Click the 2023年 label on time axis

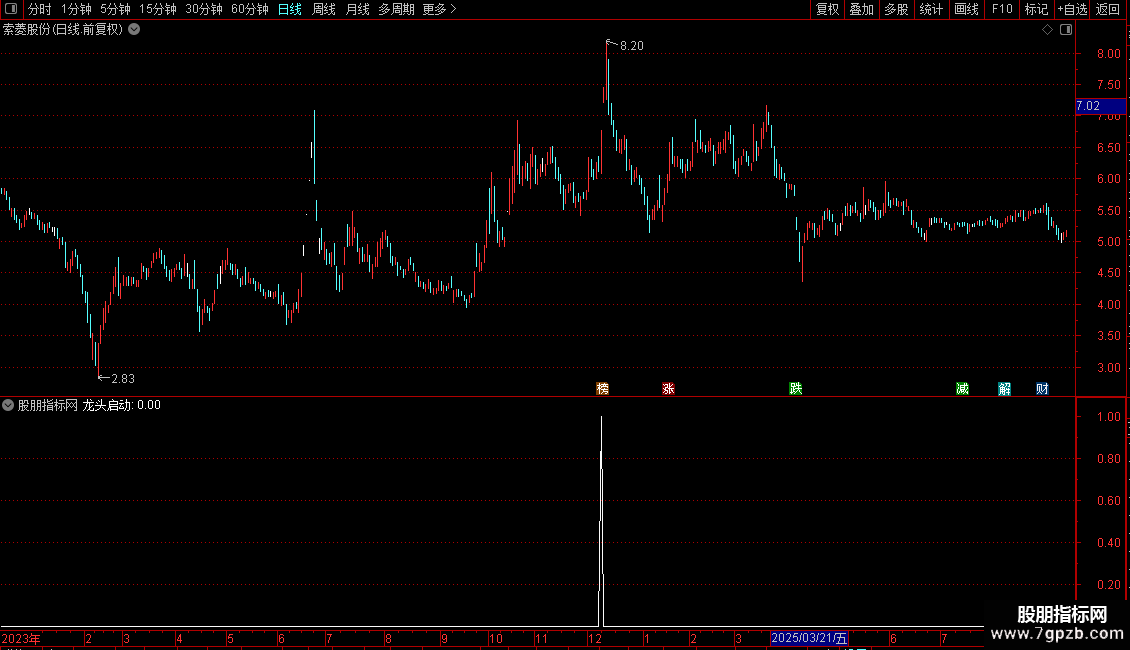[x=21, y=638]
